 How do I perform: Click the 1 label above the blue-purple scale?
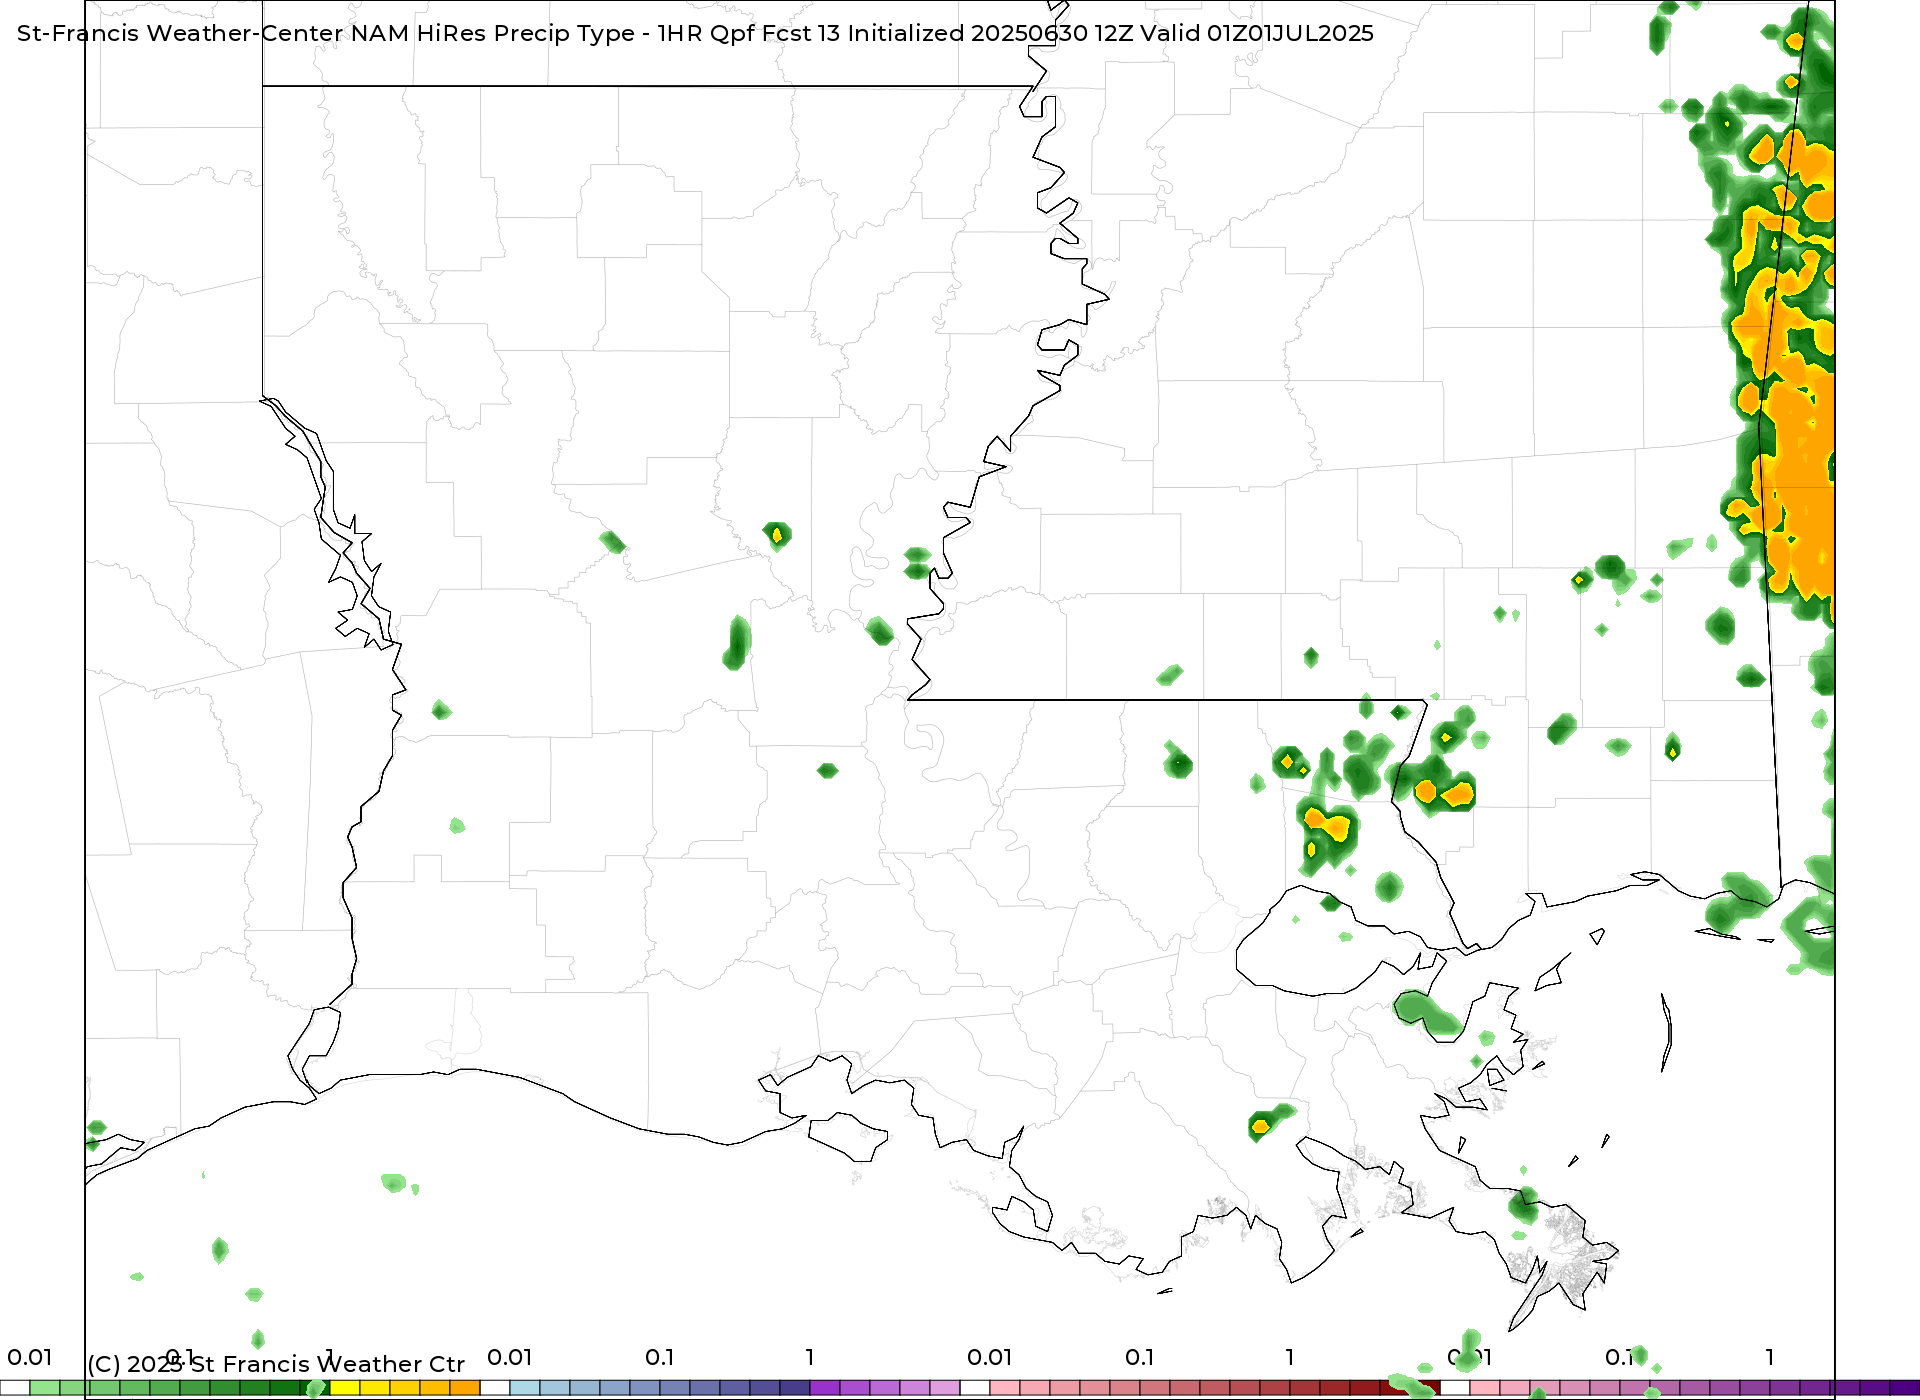[810, 1357]
